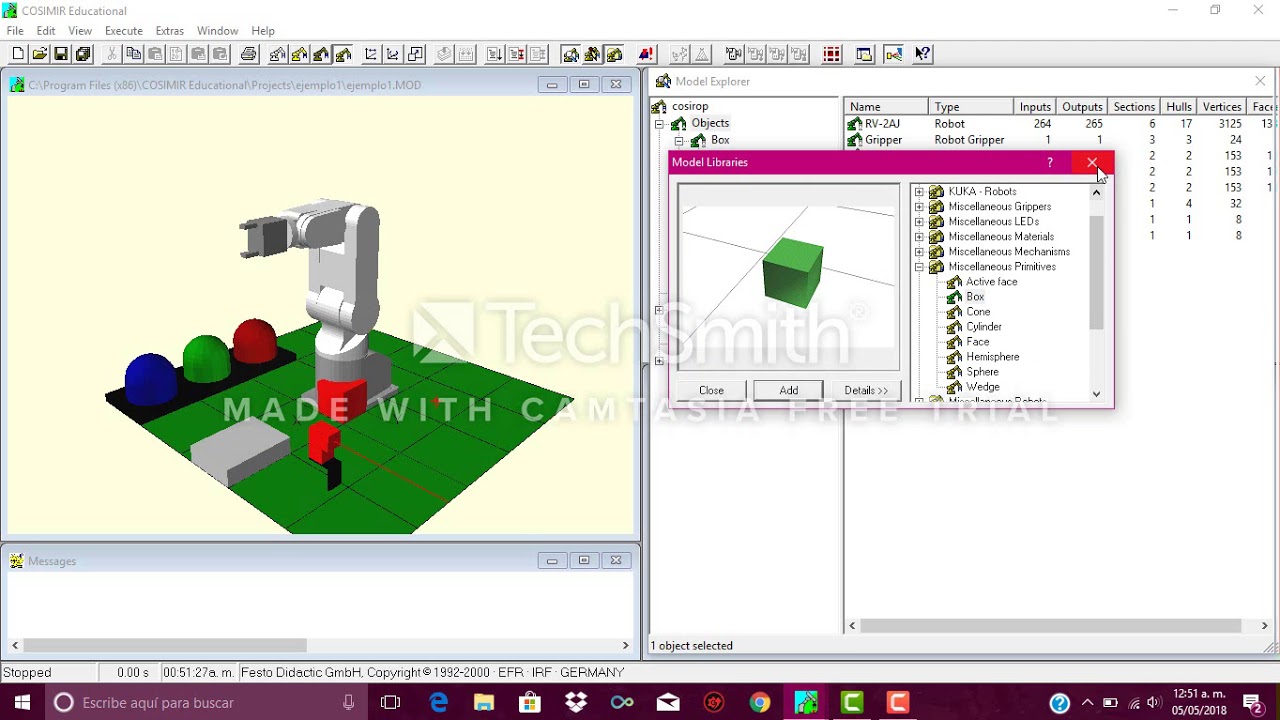Expand the KUKA - Robots library node

(x=919, y=192)
